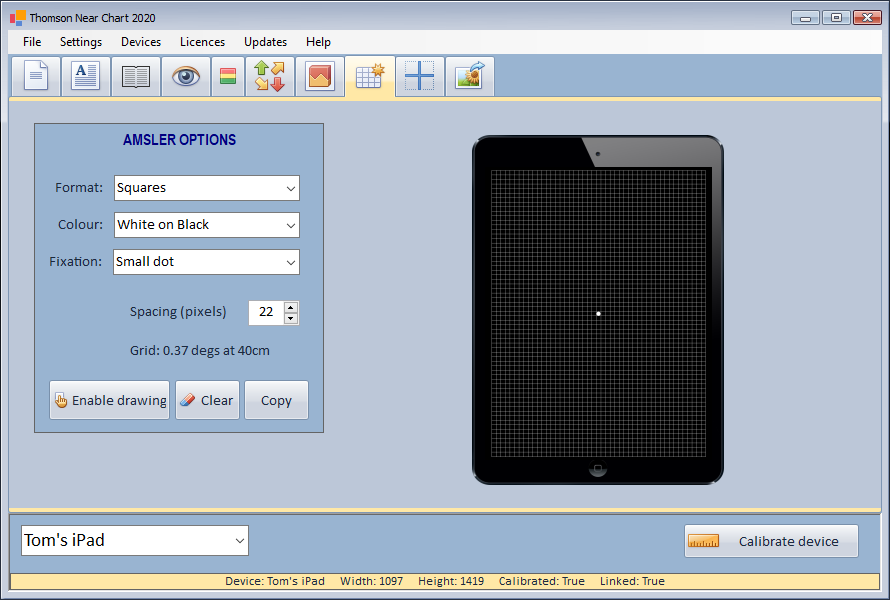Increase spacing pixels with up arrow

tap(291, 307)
